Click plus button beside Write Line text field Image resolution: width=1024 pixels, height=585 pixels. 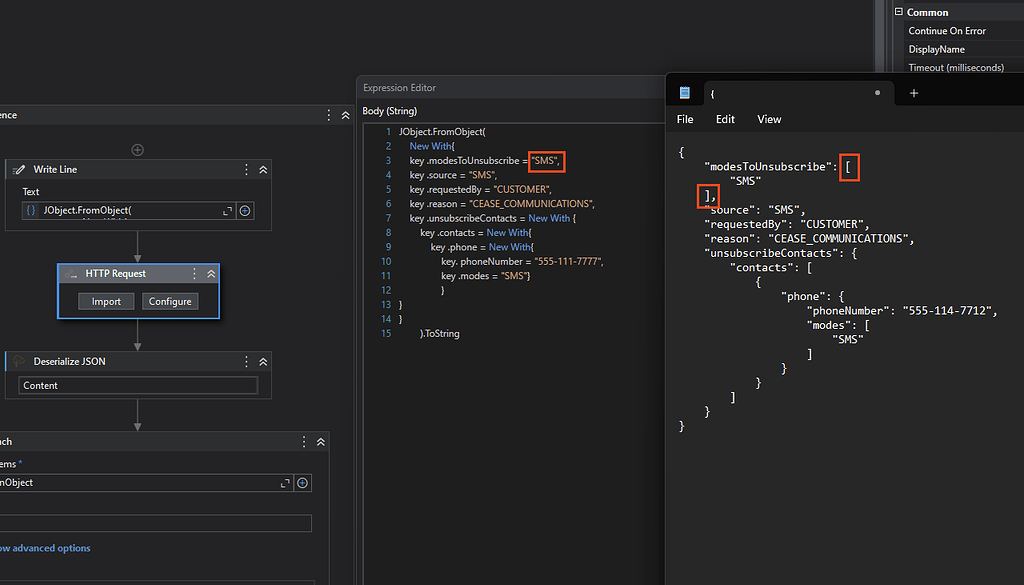(245, 211)
